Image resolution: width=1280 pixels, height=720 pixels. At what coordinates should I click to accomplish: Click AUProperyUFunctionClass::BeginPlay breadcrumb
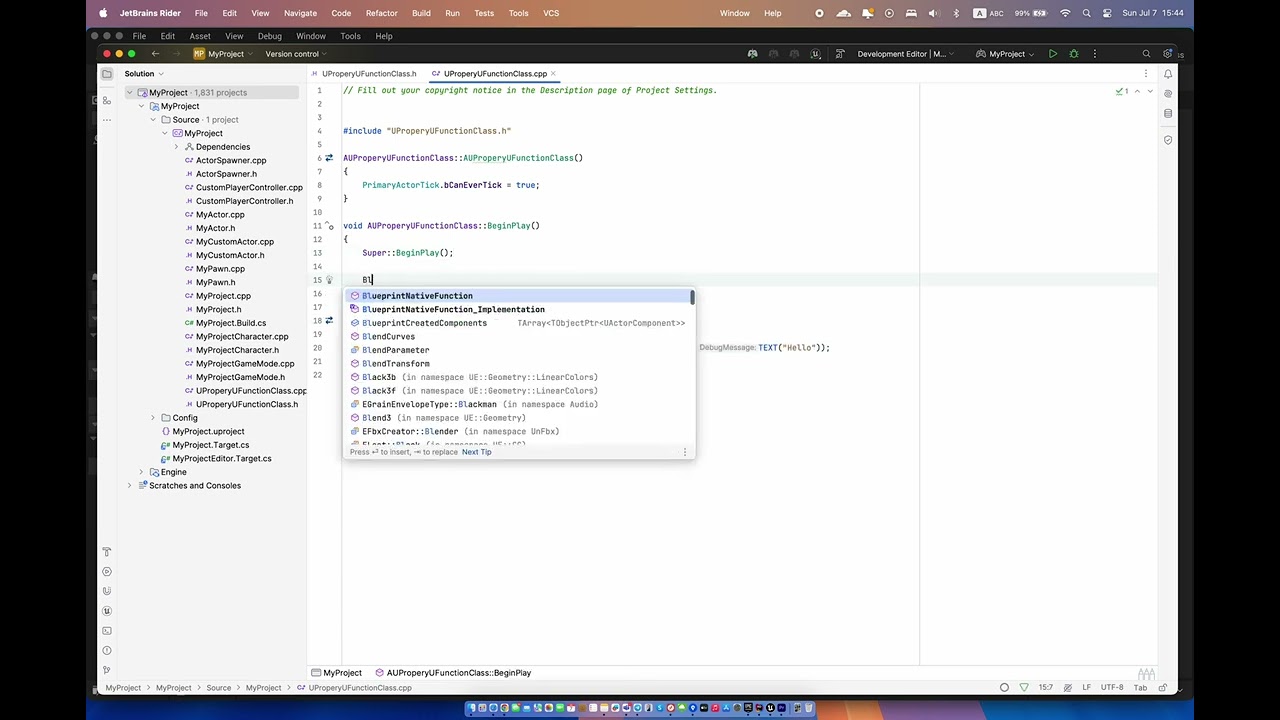(x=452, y=673)
